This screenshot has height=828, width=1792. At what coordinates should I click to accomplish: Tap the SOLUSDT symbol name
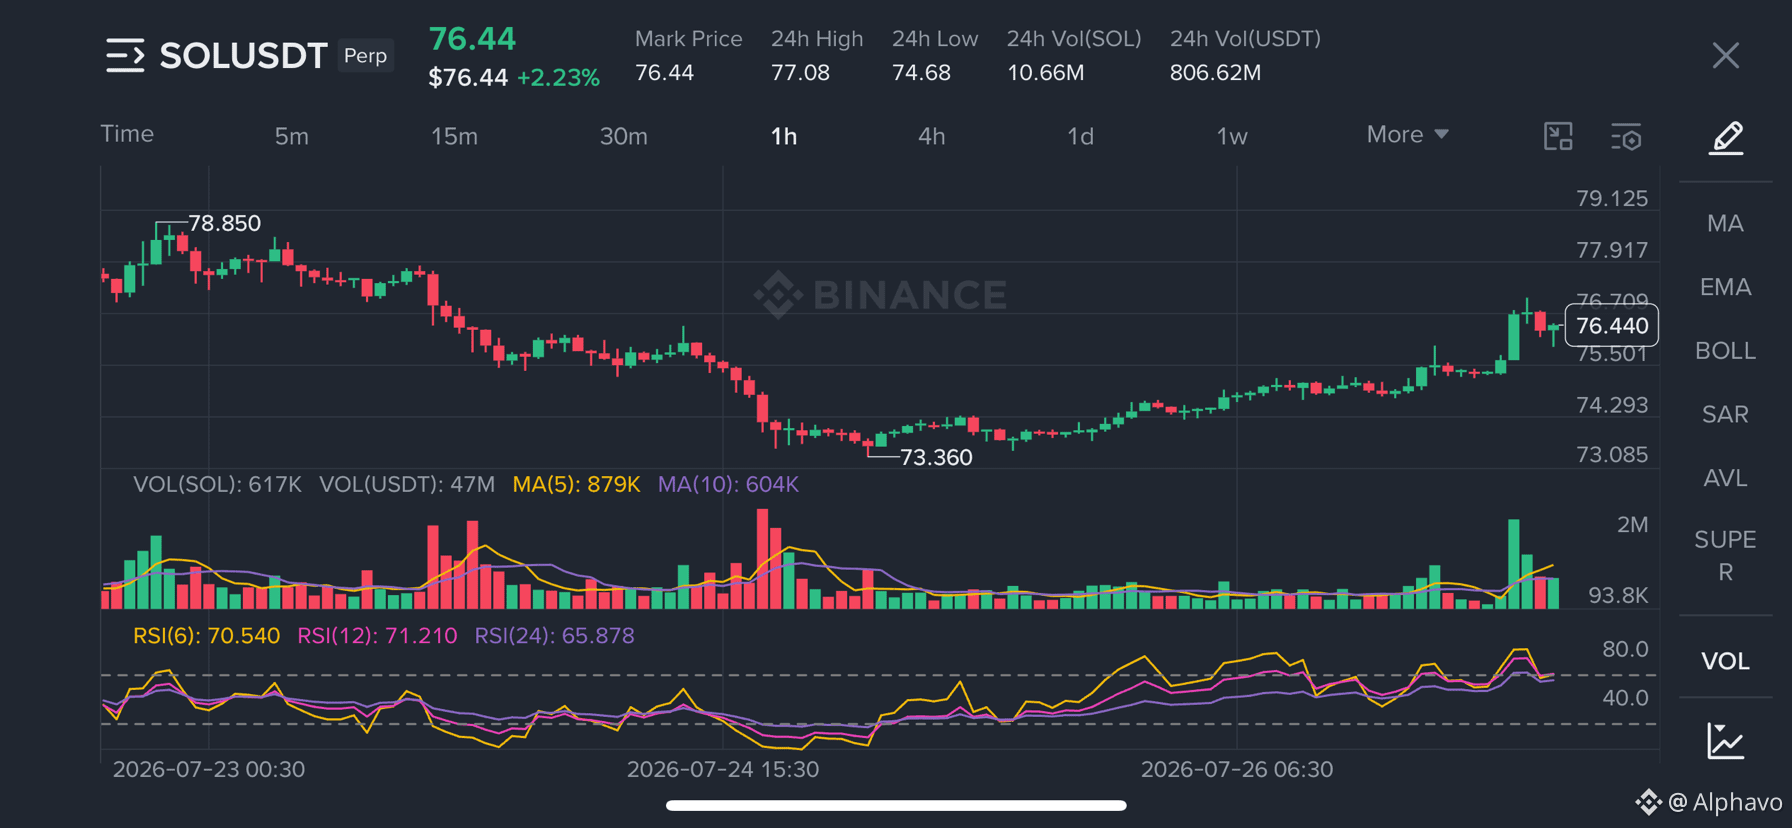pos(243,56)
